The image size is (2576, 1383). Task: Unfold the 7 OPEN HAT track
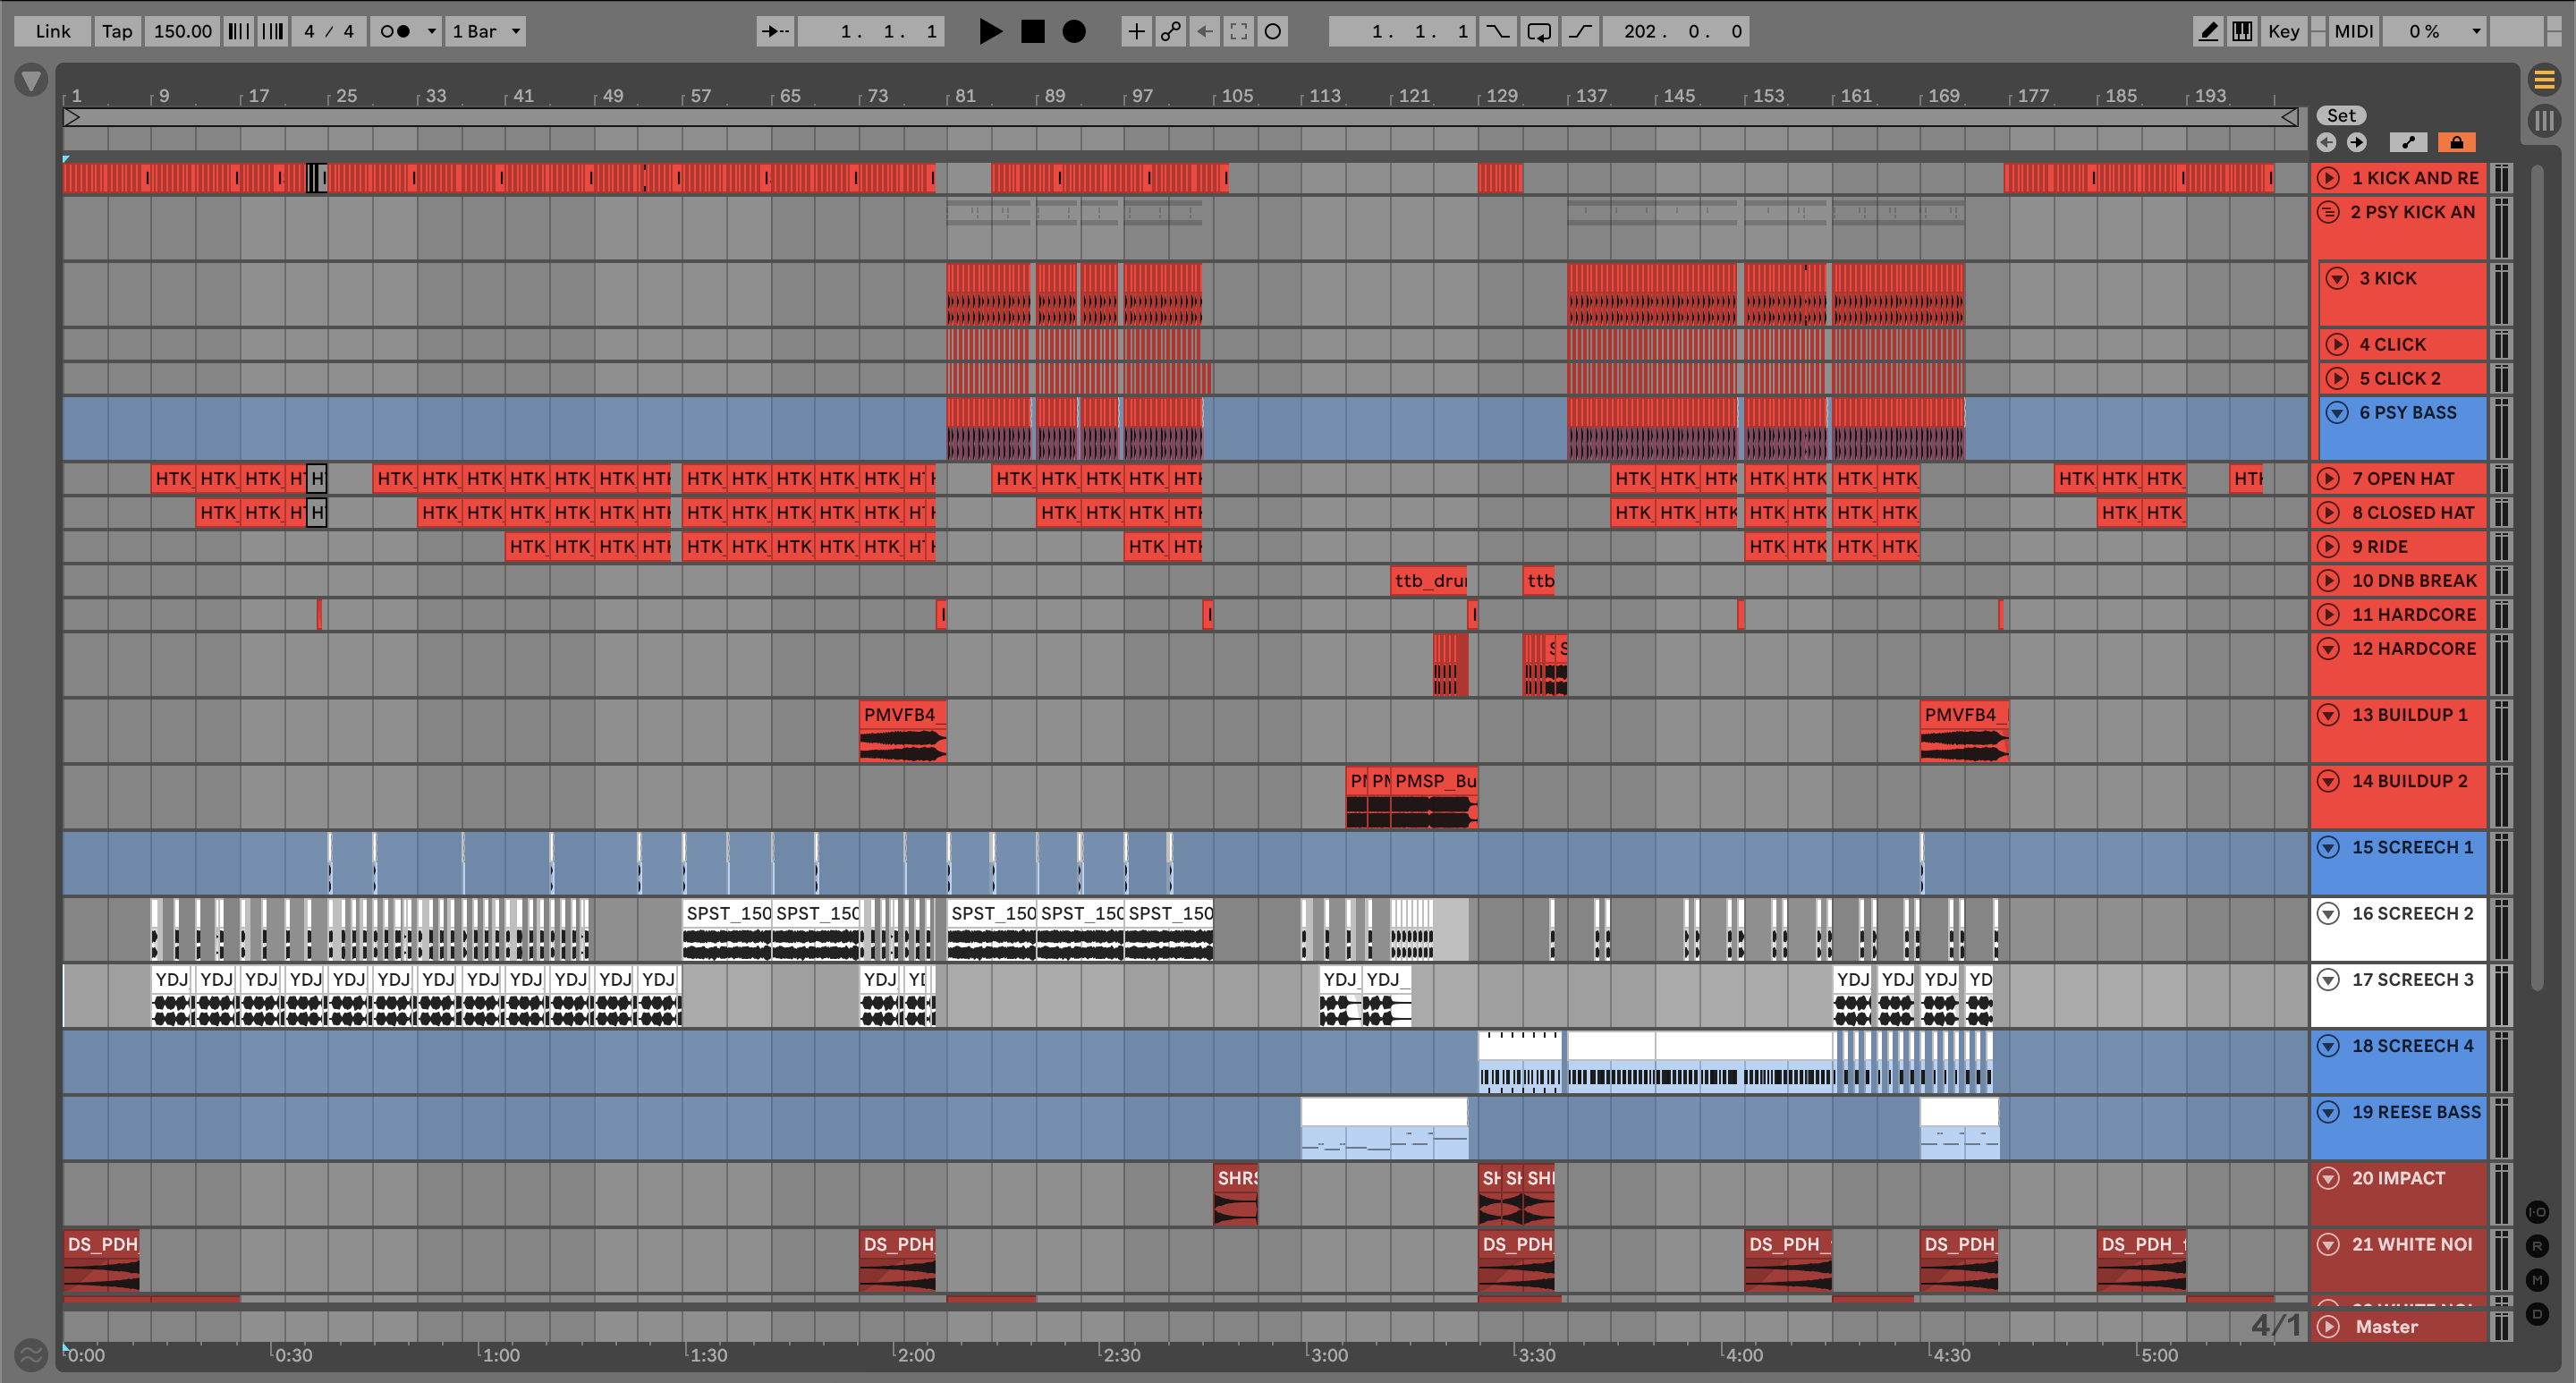coord(2329,478)
